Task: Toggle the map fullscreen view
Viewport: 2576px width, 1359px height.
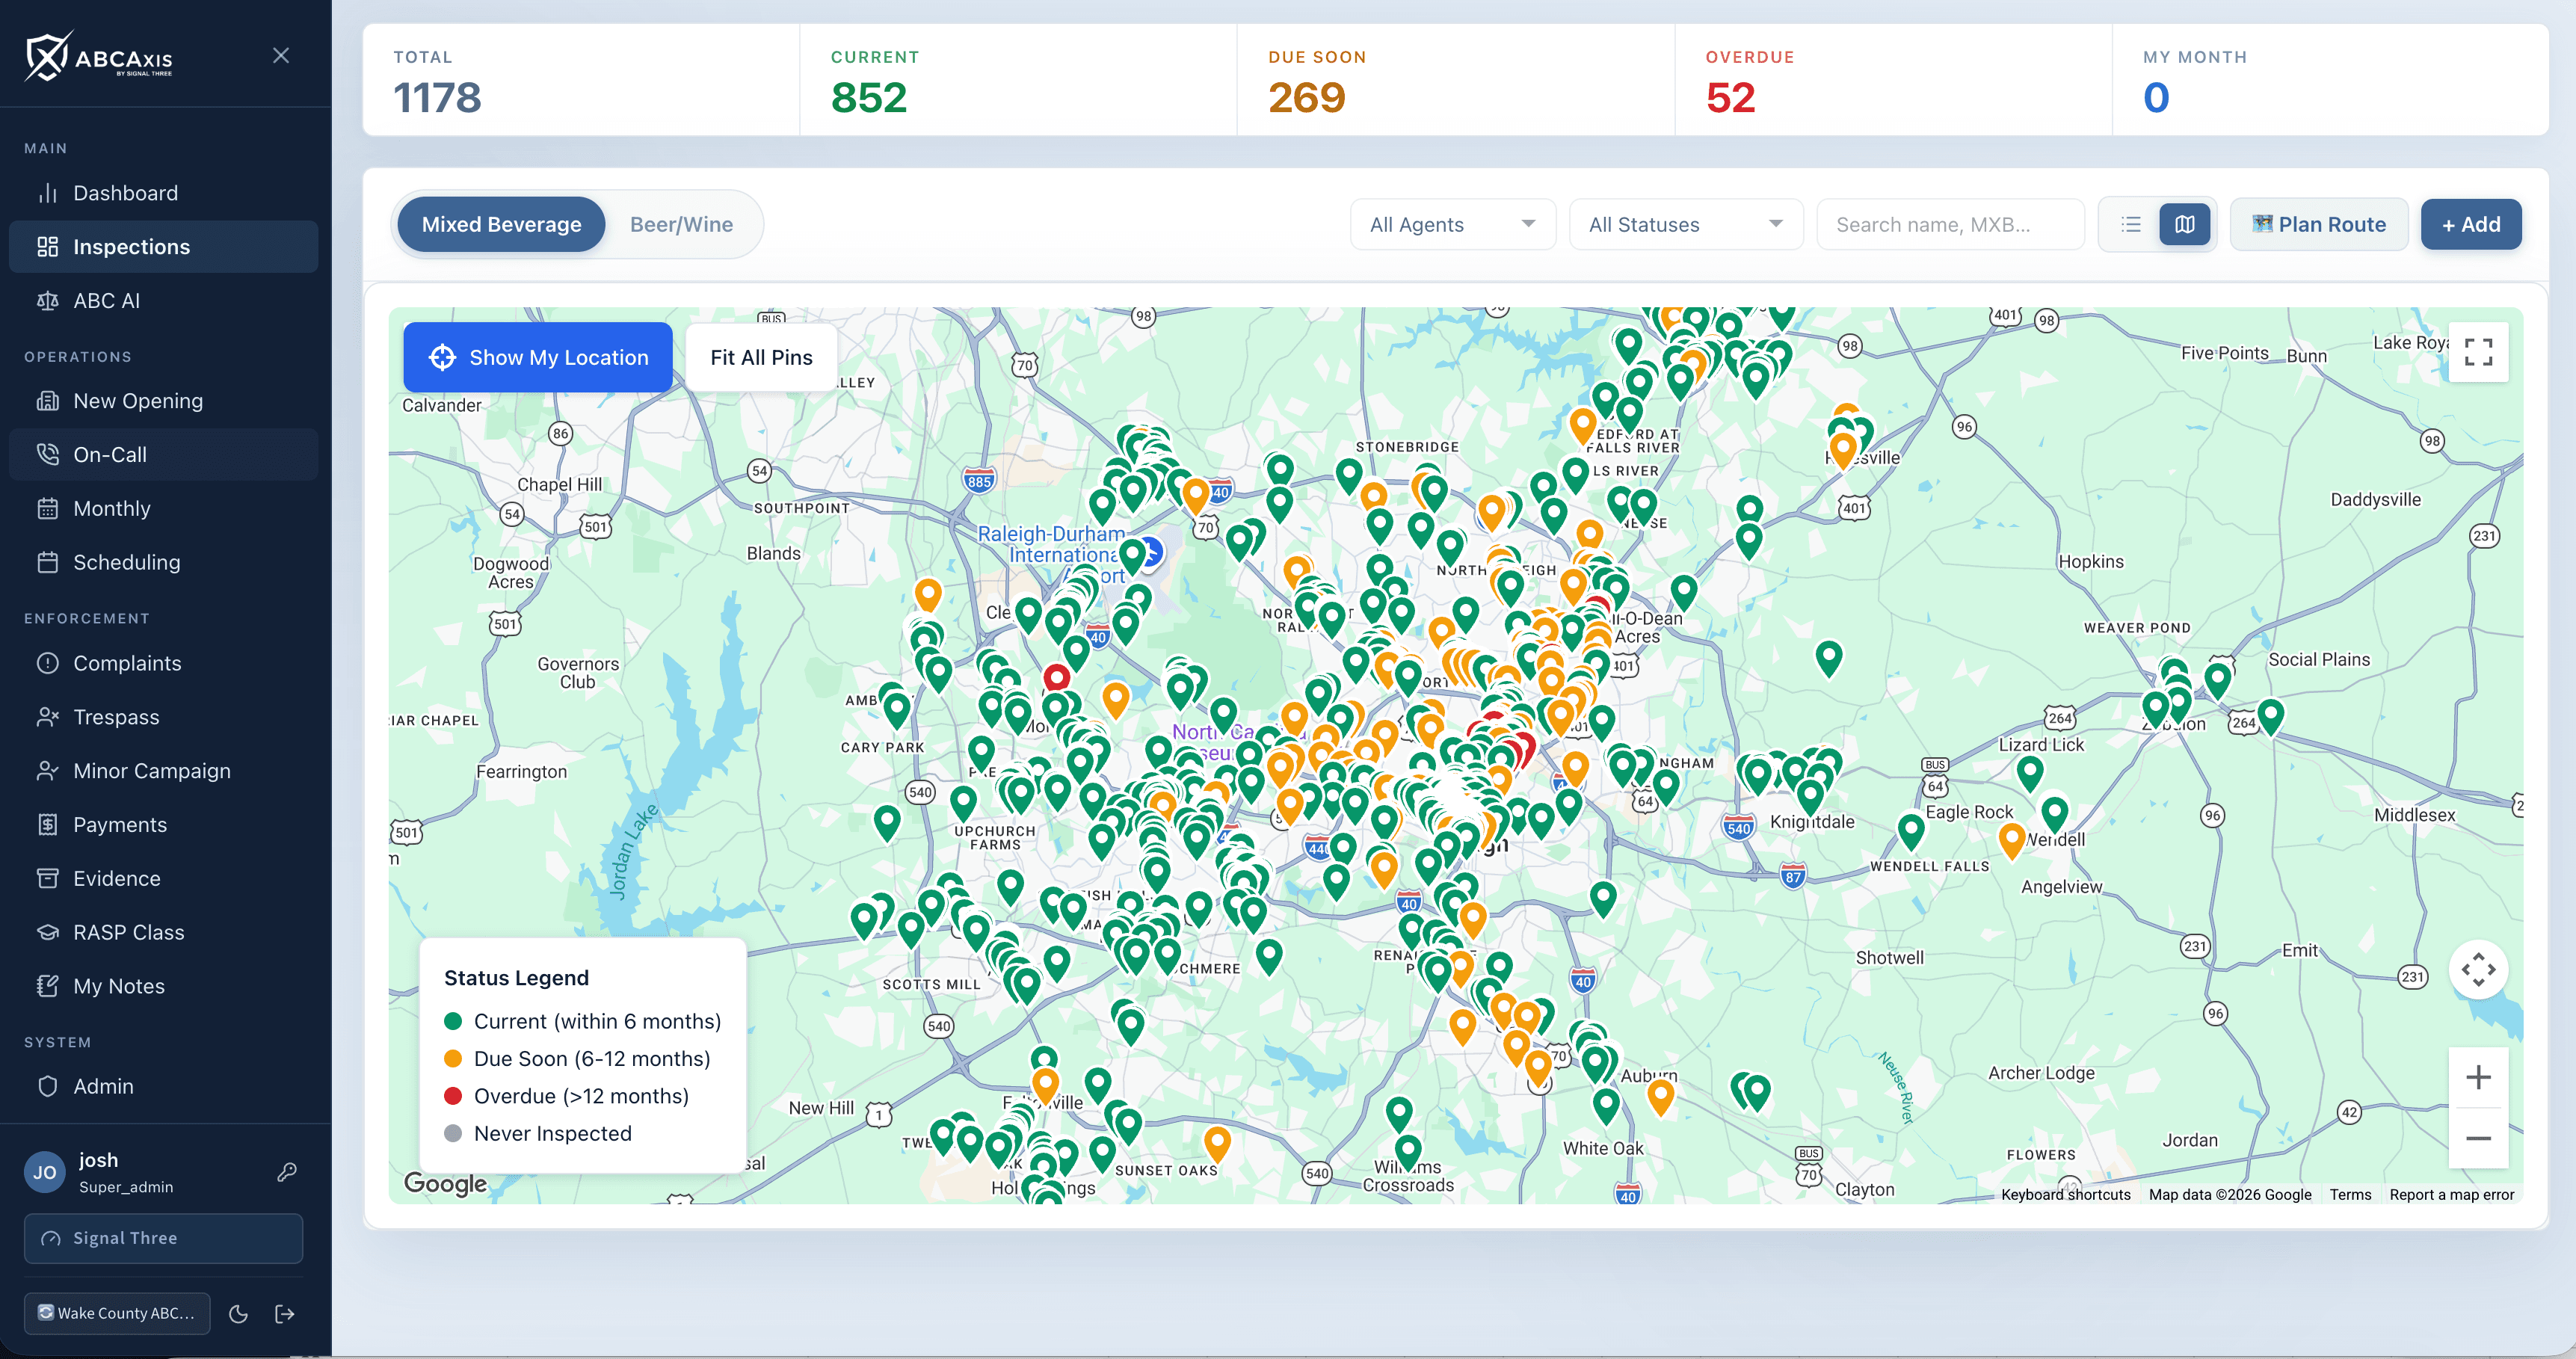Action: click(2478, 352)
